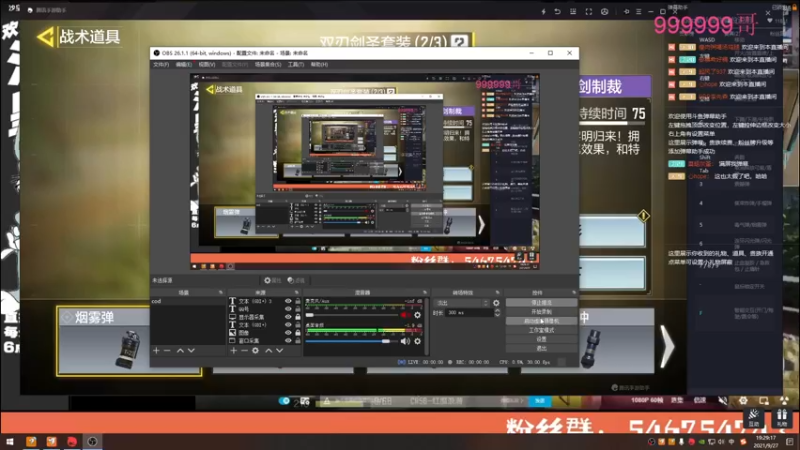The height and width of the screenshot is (450, 800).
Task: Mute desktop audio with the speaker icon
Action: click(405, 341)
